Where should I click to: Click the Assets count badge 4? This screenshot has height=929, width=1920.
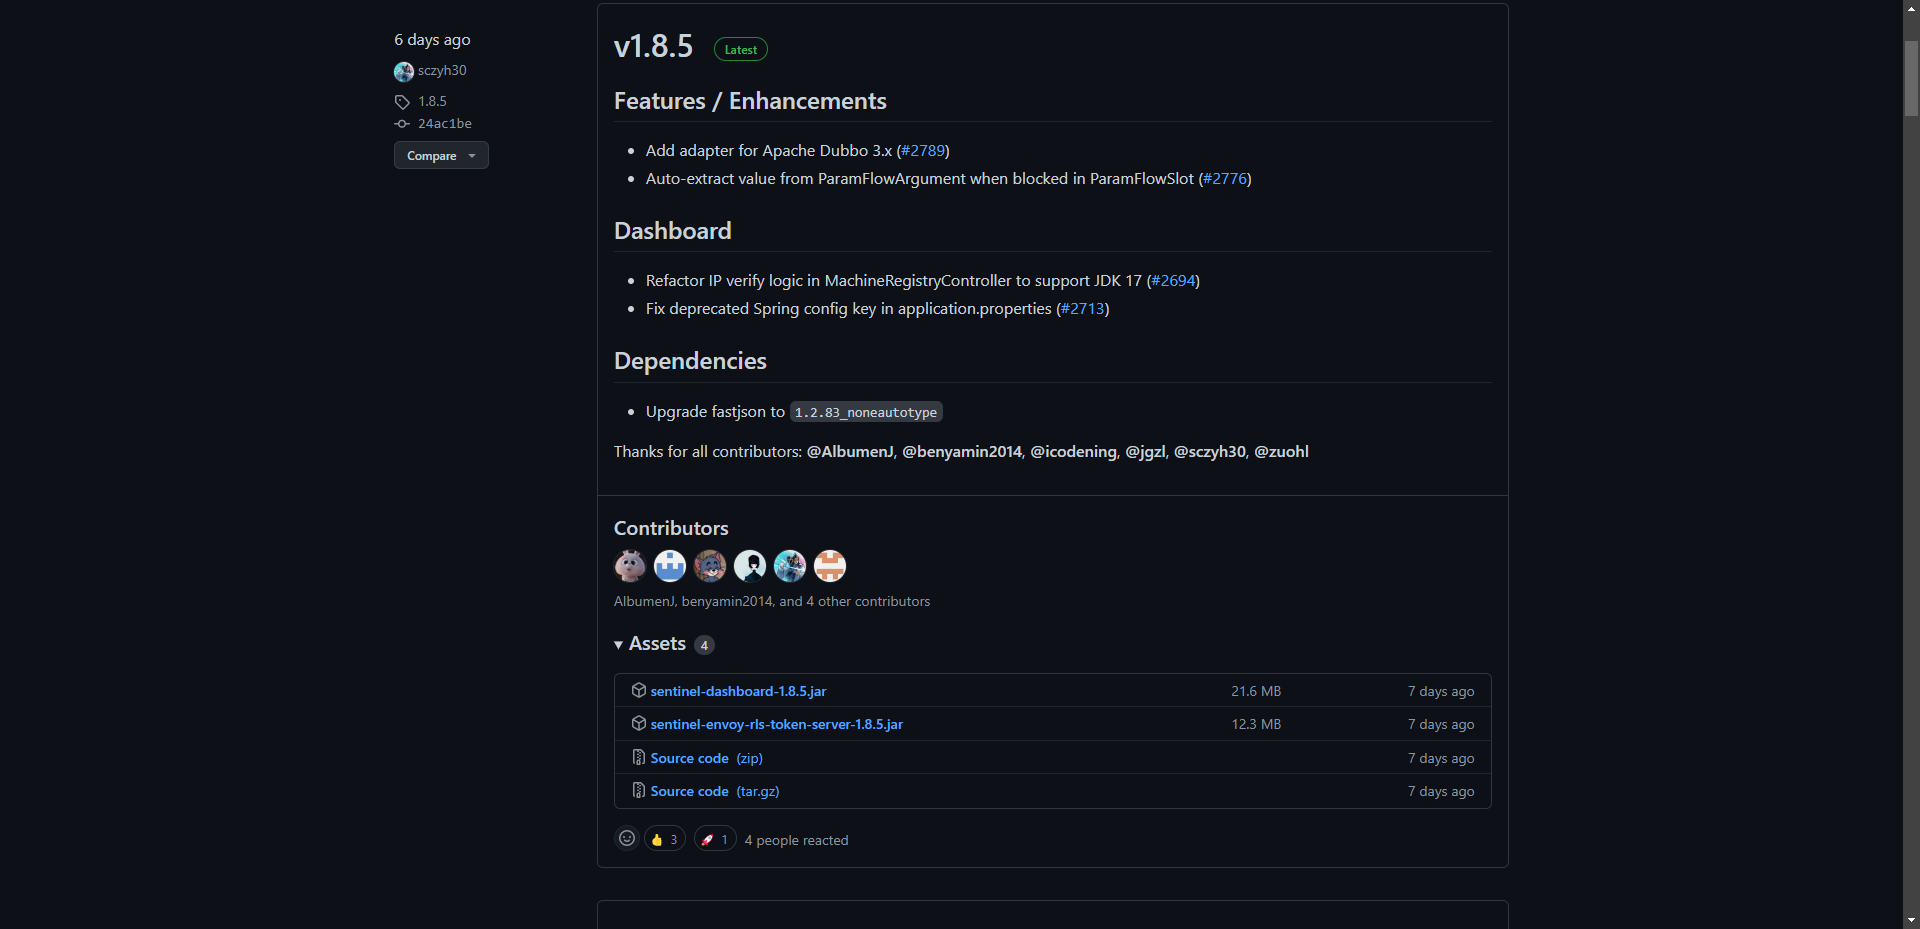pos(704,645)
